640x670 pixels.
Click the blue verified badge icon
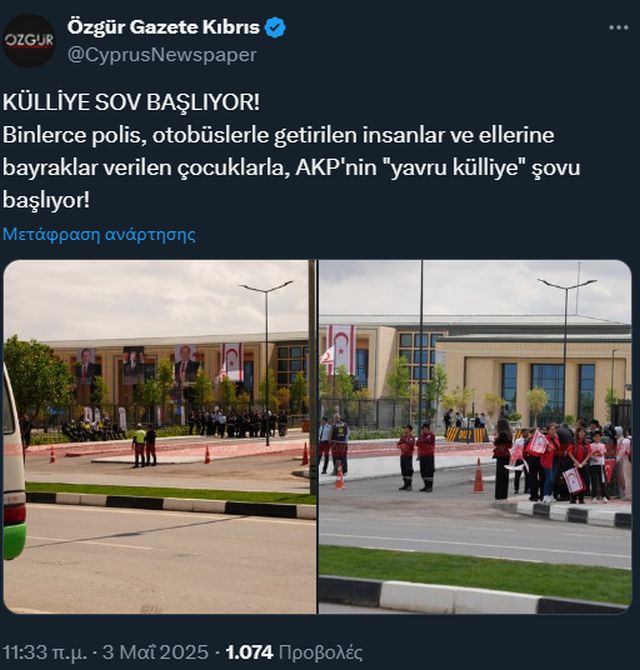pos(275,28)
